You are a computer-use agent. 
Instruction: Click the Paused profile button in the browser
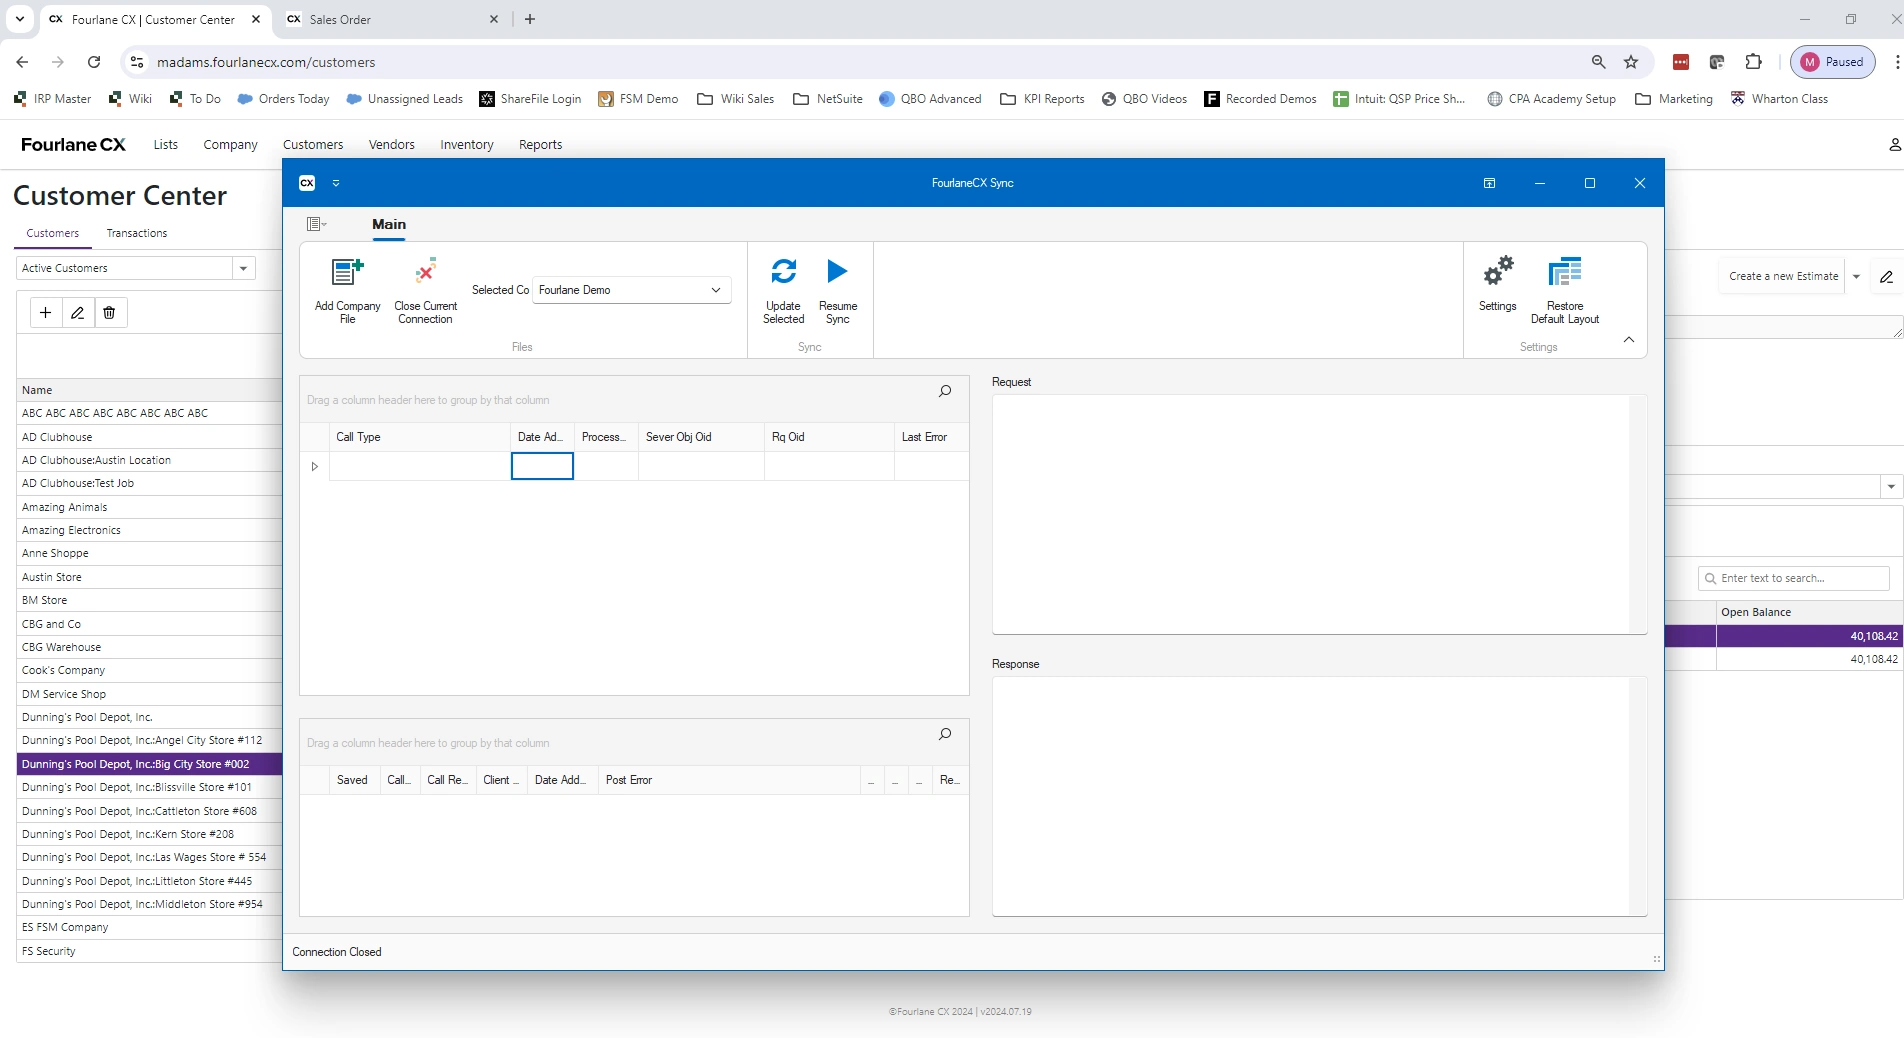1832,62
